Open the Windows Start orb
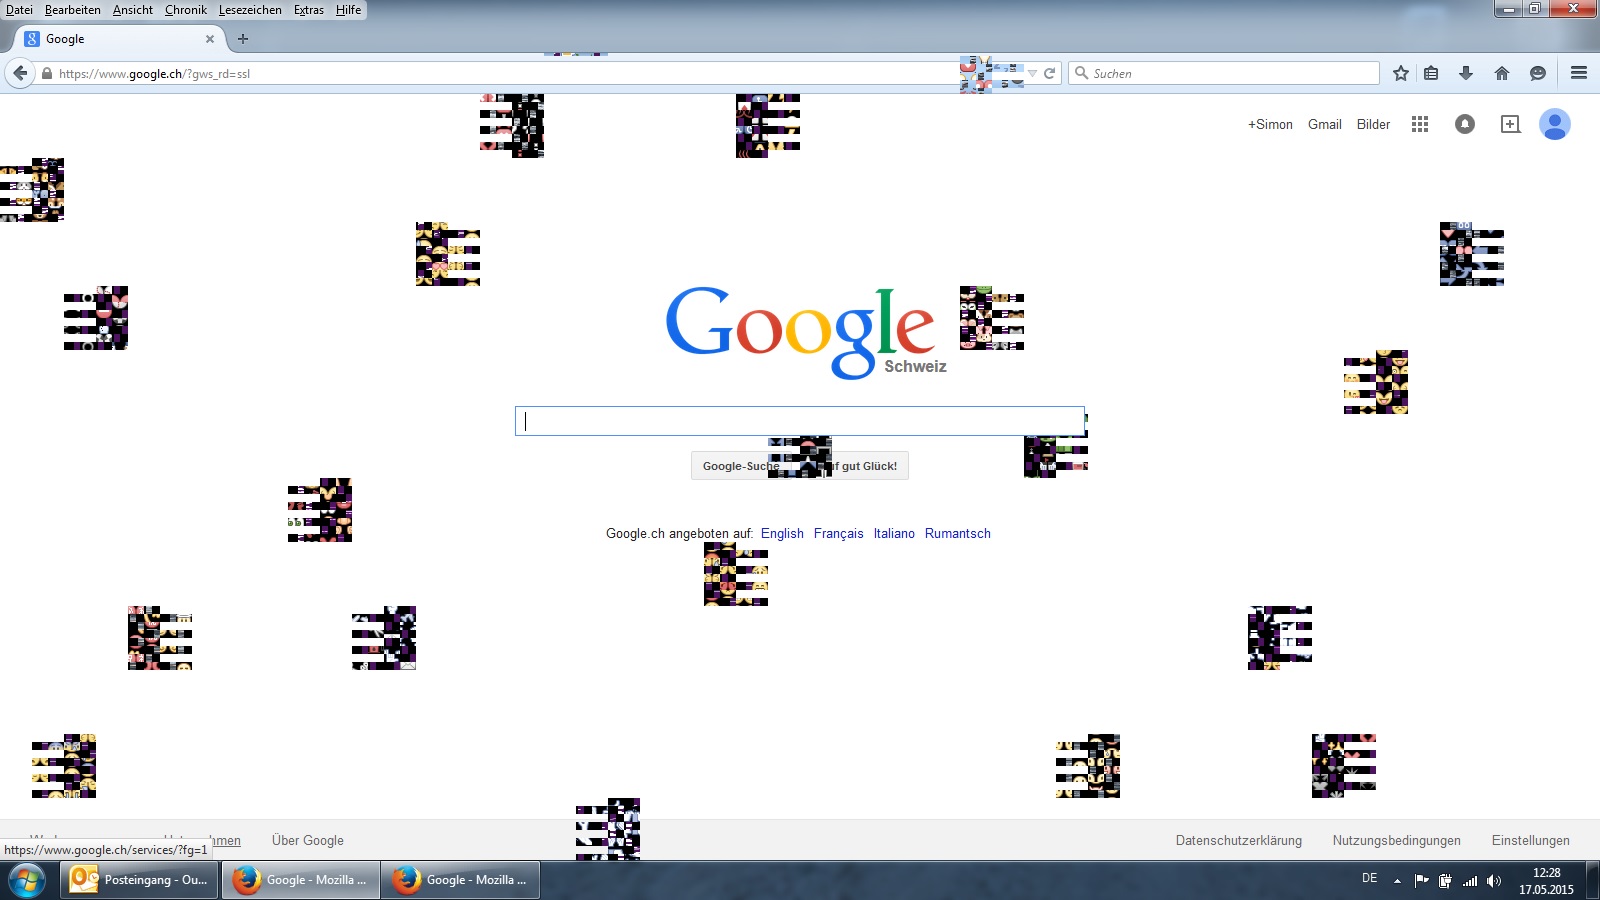This screenshot has width=1600, height=900. (27, 880)
